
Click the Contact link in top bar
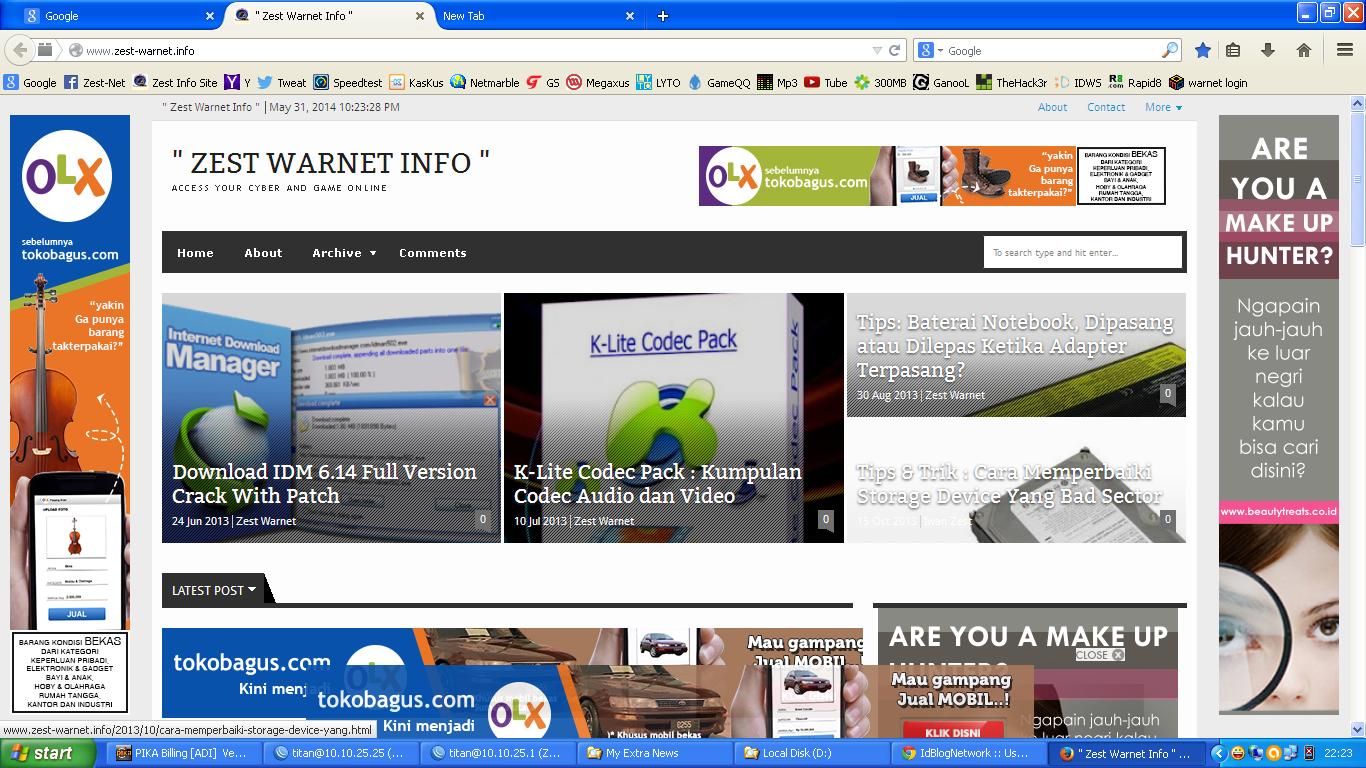[x=1106, y=107]
